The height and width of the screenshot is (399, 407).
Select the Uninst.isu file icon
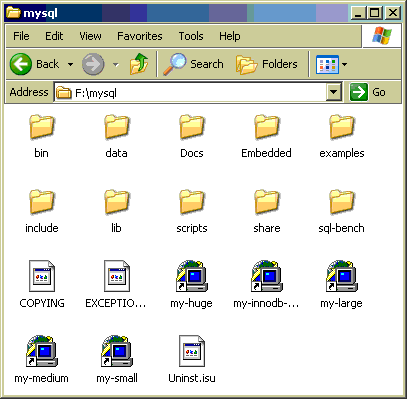coord(192,351)
